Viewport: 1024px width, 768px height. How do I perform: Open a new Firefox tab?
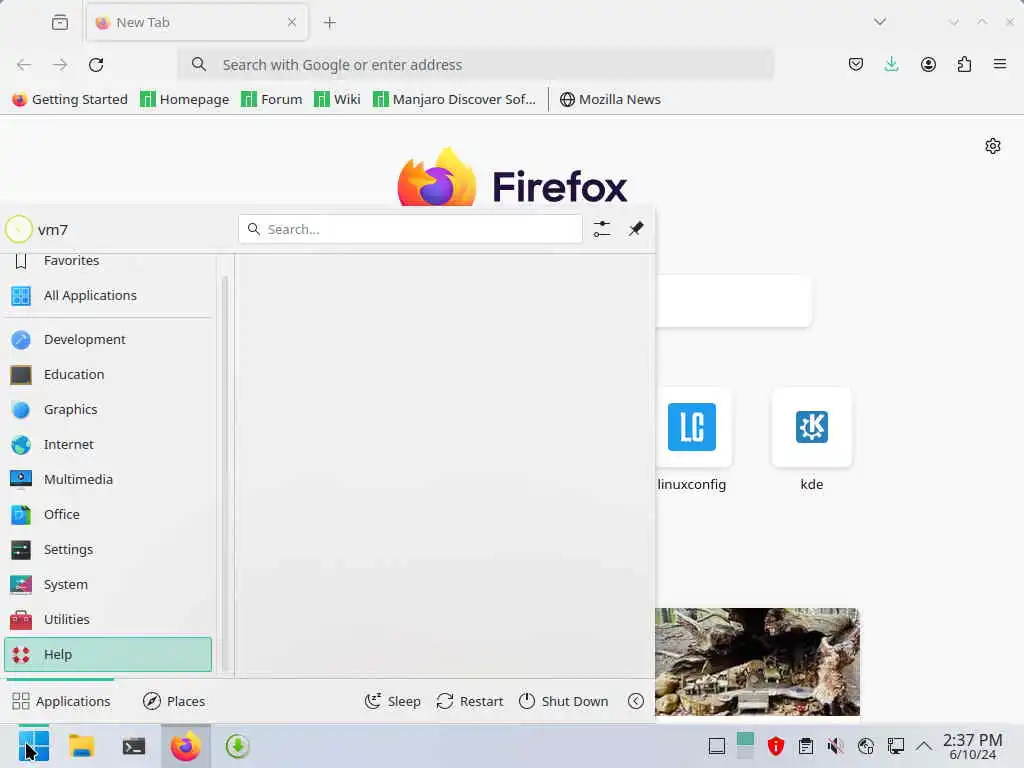tap(329, 22)
